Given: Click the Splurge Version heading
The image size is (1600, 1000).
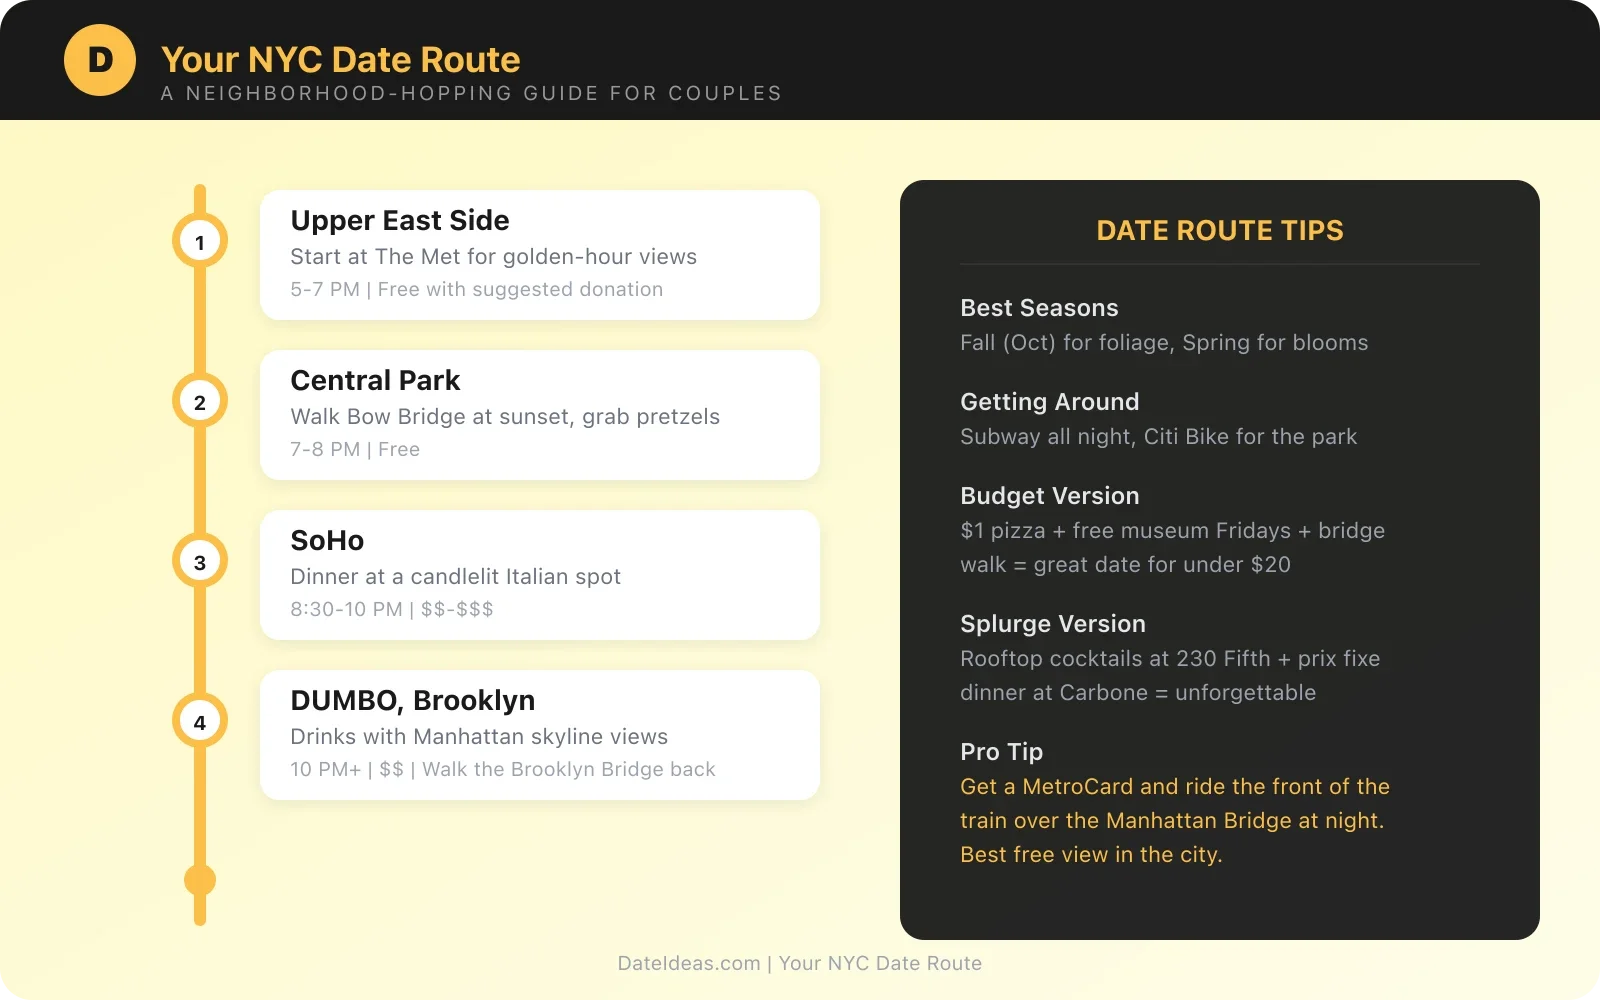Looking at the screenshot, I should click(1053, 624).
